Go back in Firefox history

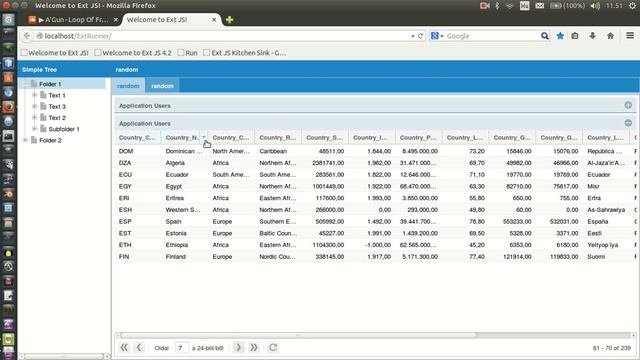coord(27,36)
